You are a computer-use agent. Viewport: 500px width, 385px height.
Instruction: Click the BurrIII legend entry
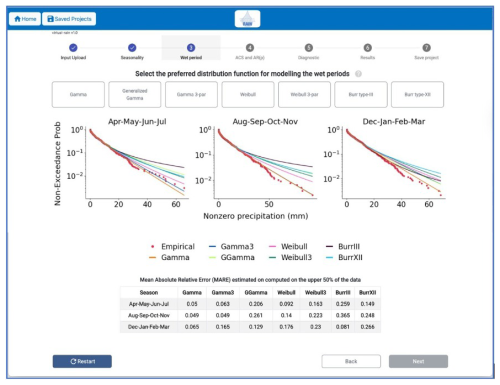coord(343,247)
